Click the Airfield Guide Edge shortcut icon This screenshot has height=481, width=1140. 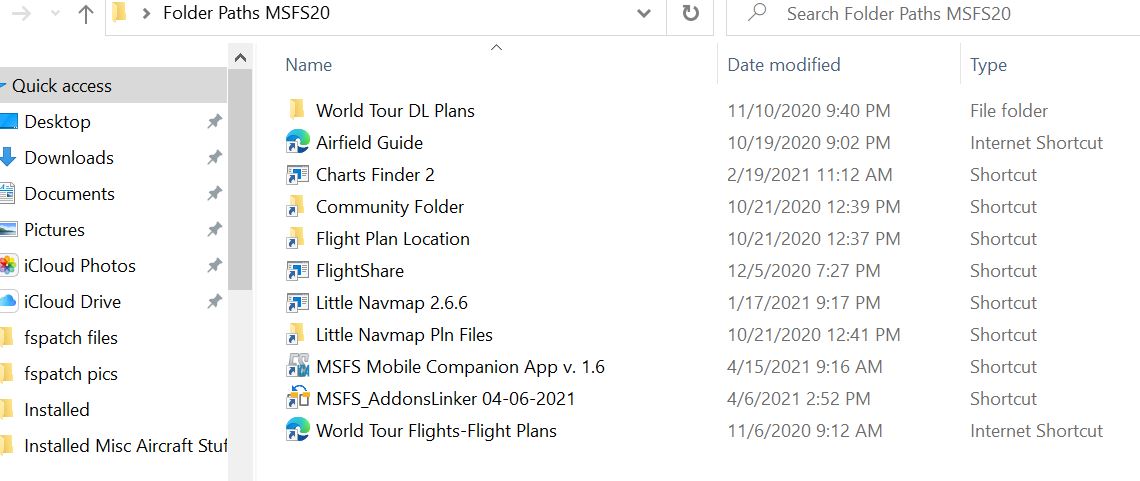tap(298, 142)
